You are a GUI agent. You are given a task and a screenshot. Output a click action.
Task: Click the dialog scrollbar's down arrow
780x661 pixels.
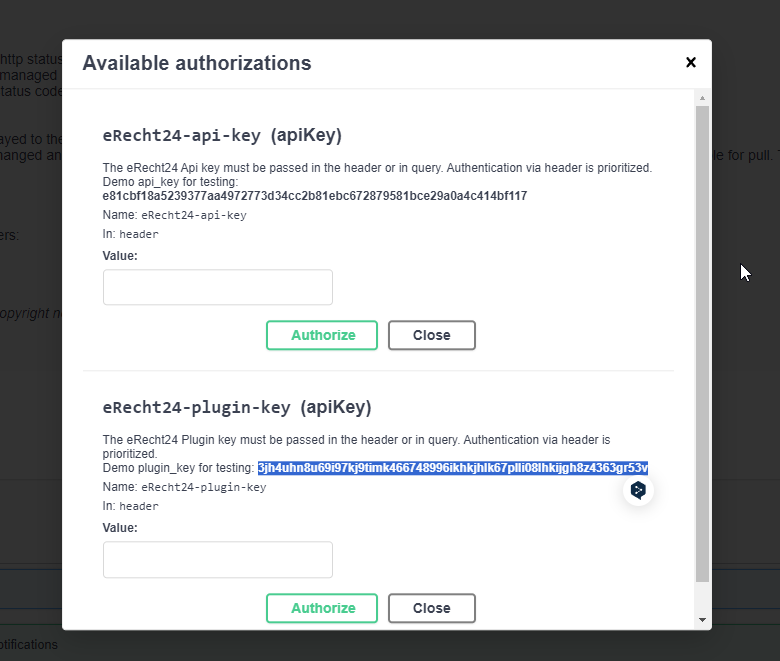coord(702,620)
